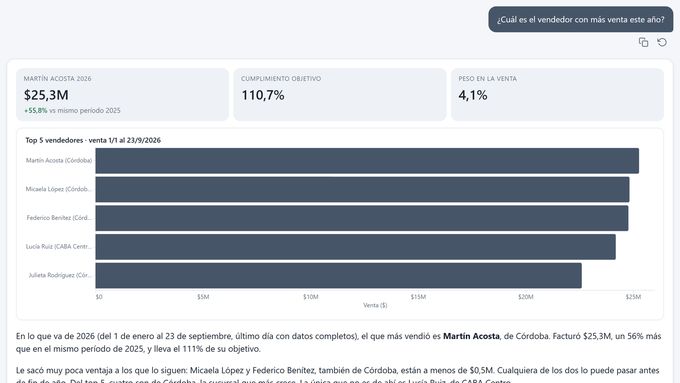Click the '$20M' axis tick

[x=526, y=297]
